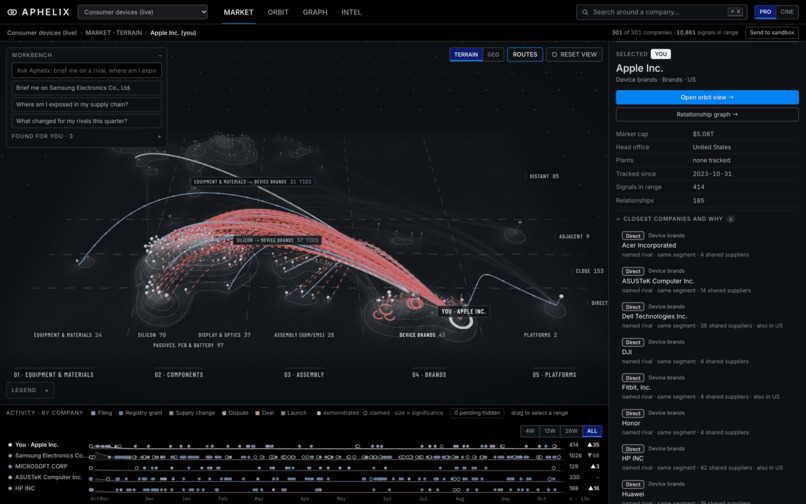This screenshot has width=806, height=504.
Task: Click Equipment & Materials → Device Brands route label
Action: [x=252, y=182]
